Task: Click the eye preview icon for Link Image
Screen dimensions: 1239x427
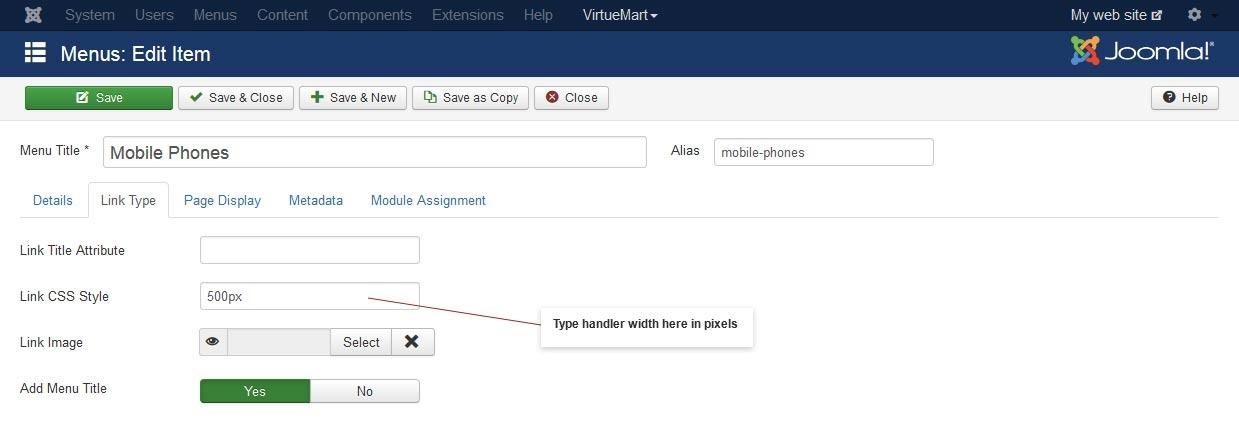Action: pyautogui.click(x=213, y=342)
